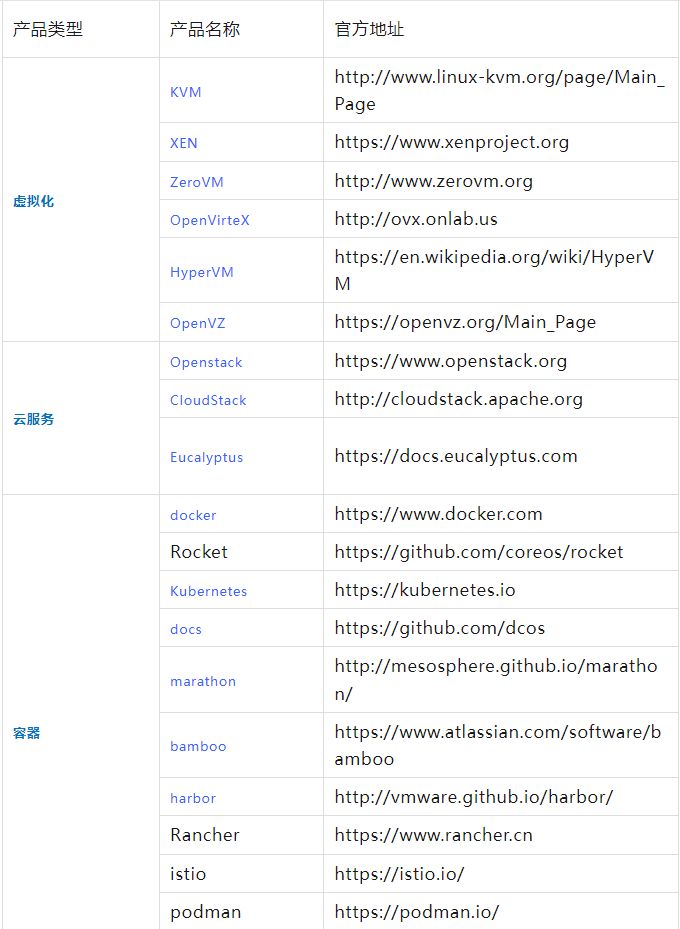Select the github.com/coreos/rocket URL
680x929 pixels.
pos(479,552)
